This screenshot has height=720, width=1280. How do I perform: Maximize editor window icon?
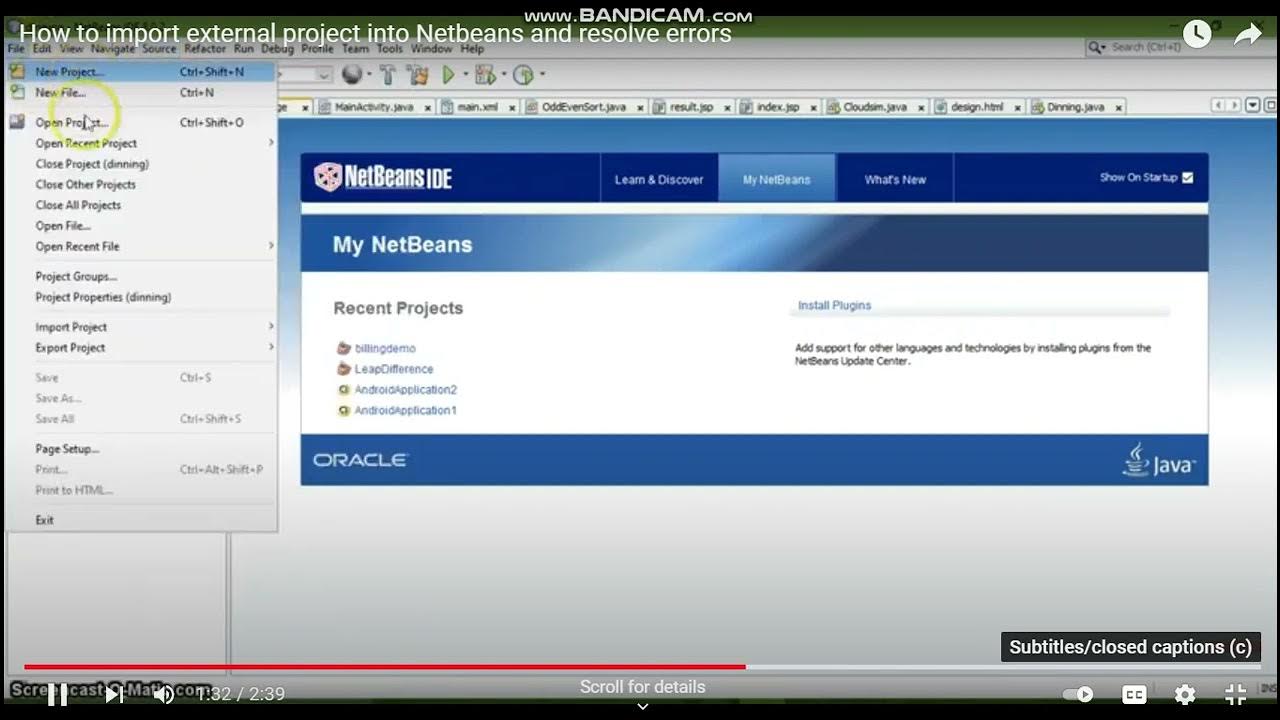pyautogui.click(x=1271, y=105)
